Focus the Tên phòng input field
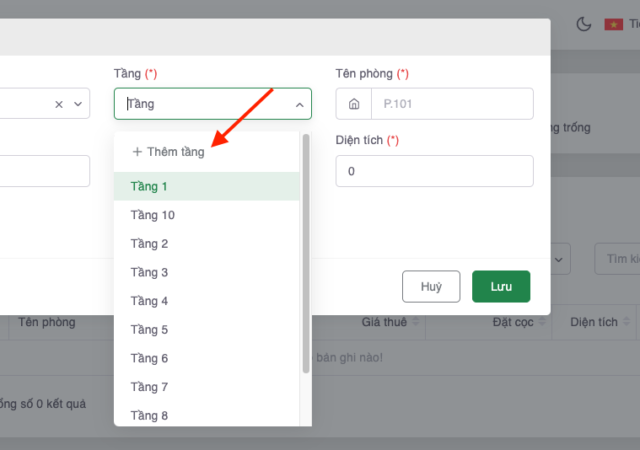The image size is (640, 450). click(450, 104)
